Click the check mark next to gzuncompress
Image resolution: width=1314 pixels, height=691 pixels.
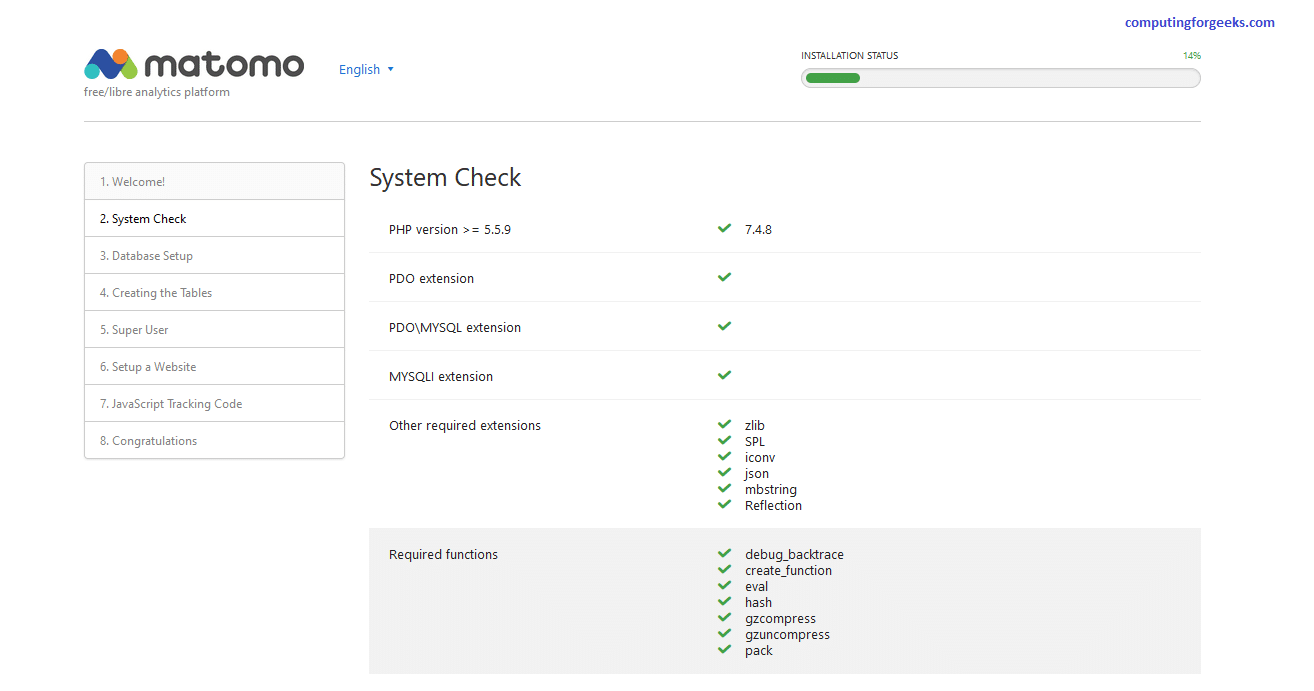tap(725, 633)
